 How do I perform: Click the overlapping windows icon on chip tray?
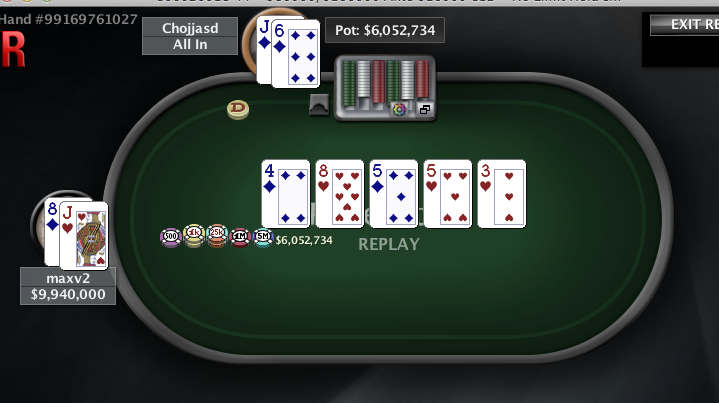pos(425,109)
